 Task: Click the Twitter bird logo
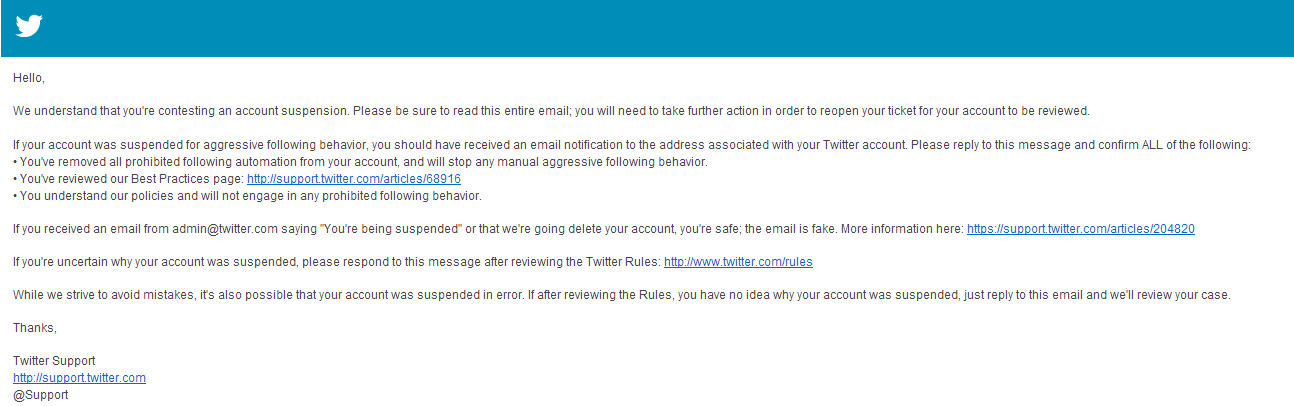(29, 27)
